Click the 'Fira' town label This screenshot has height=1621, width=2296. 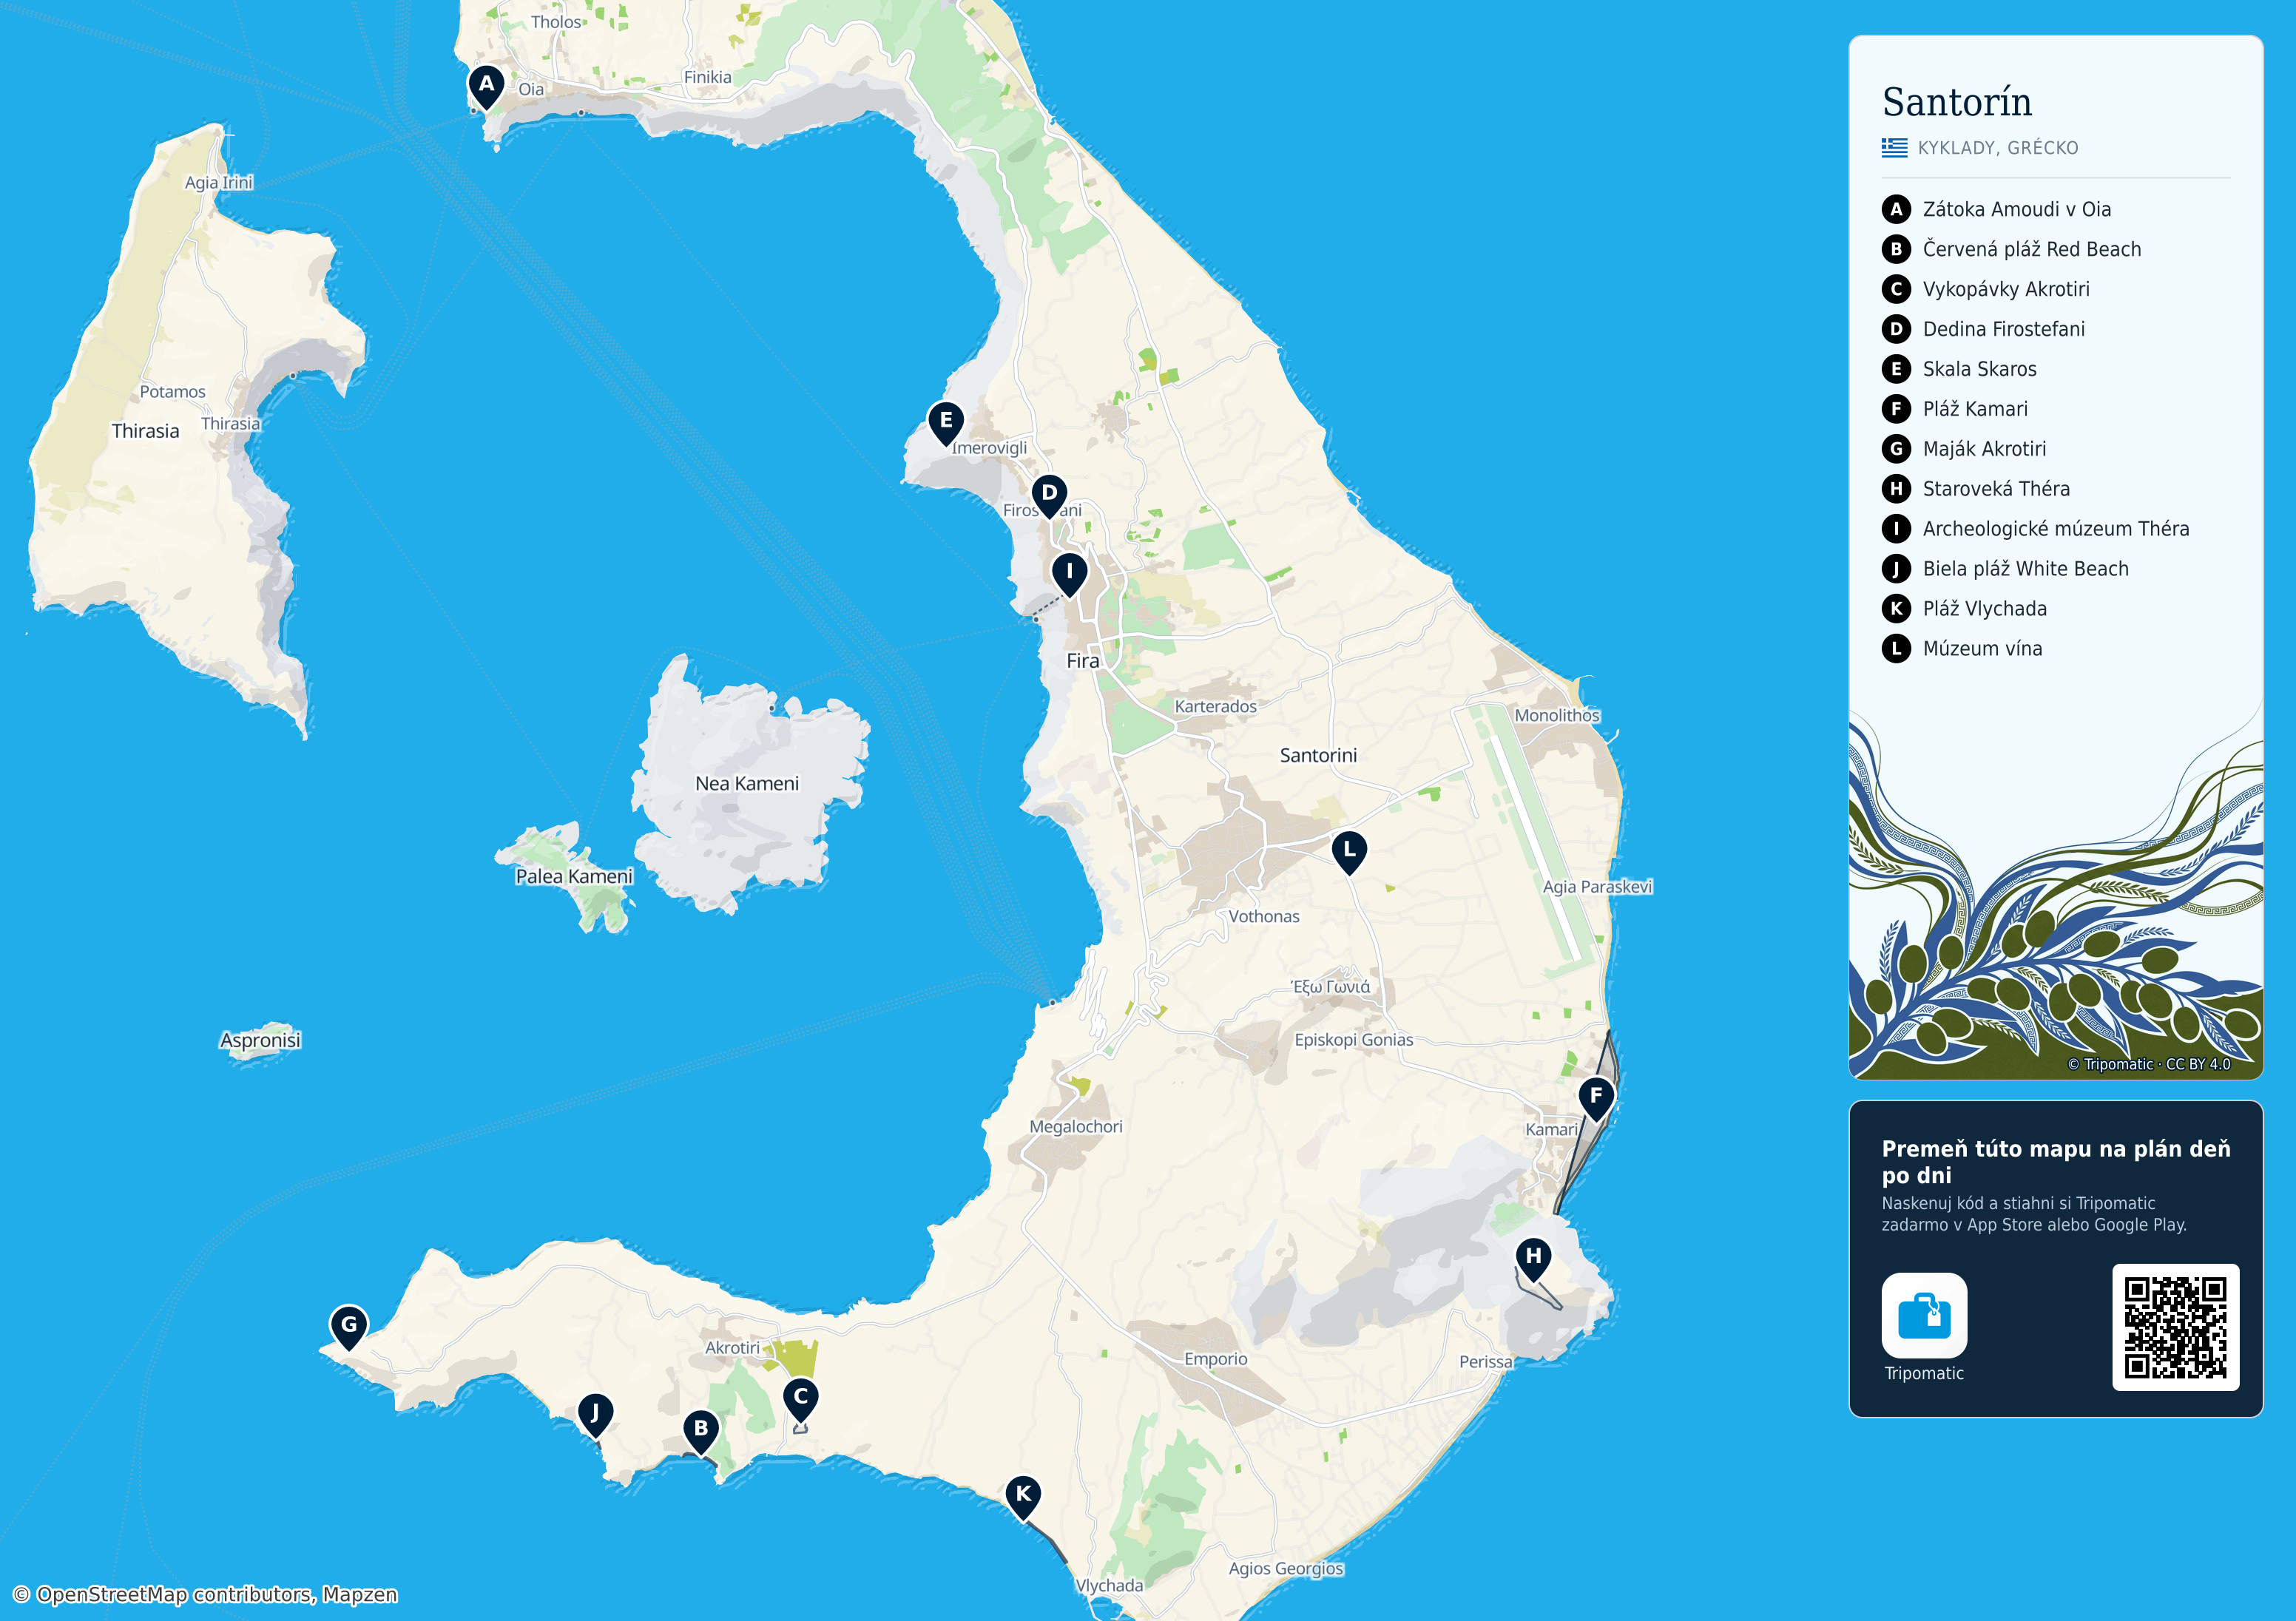1082,661
